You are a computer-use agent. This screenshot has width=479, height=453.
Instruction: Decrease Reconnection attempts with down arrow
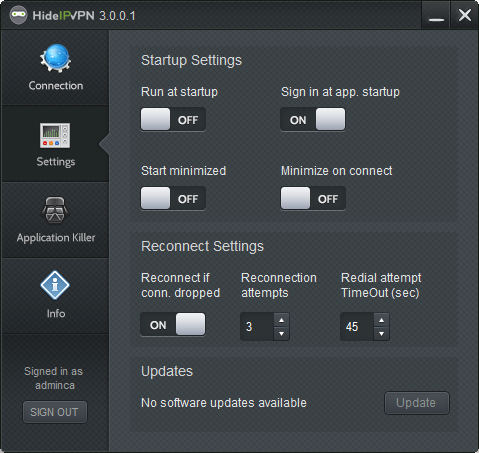282,334
